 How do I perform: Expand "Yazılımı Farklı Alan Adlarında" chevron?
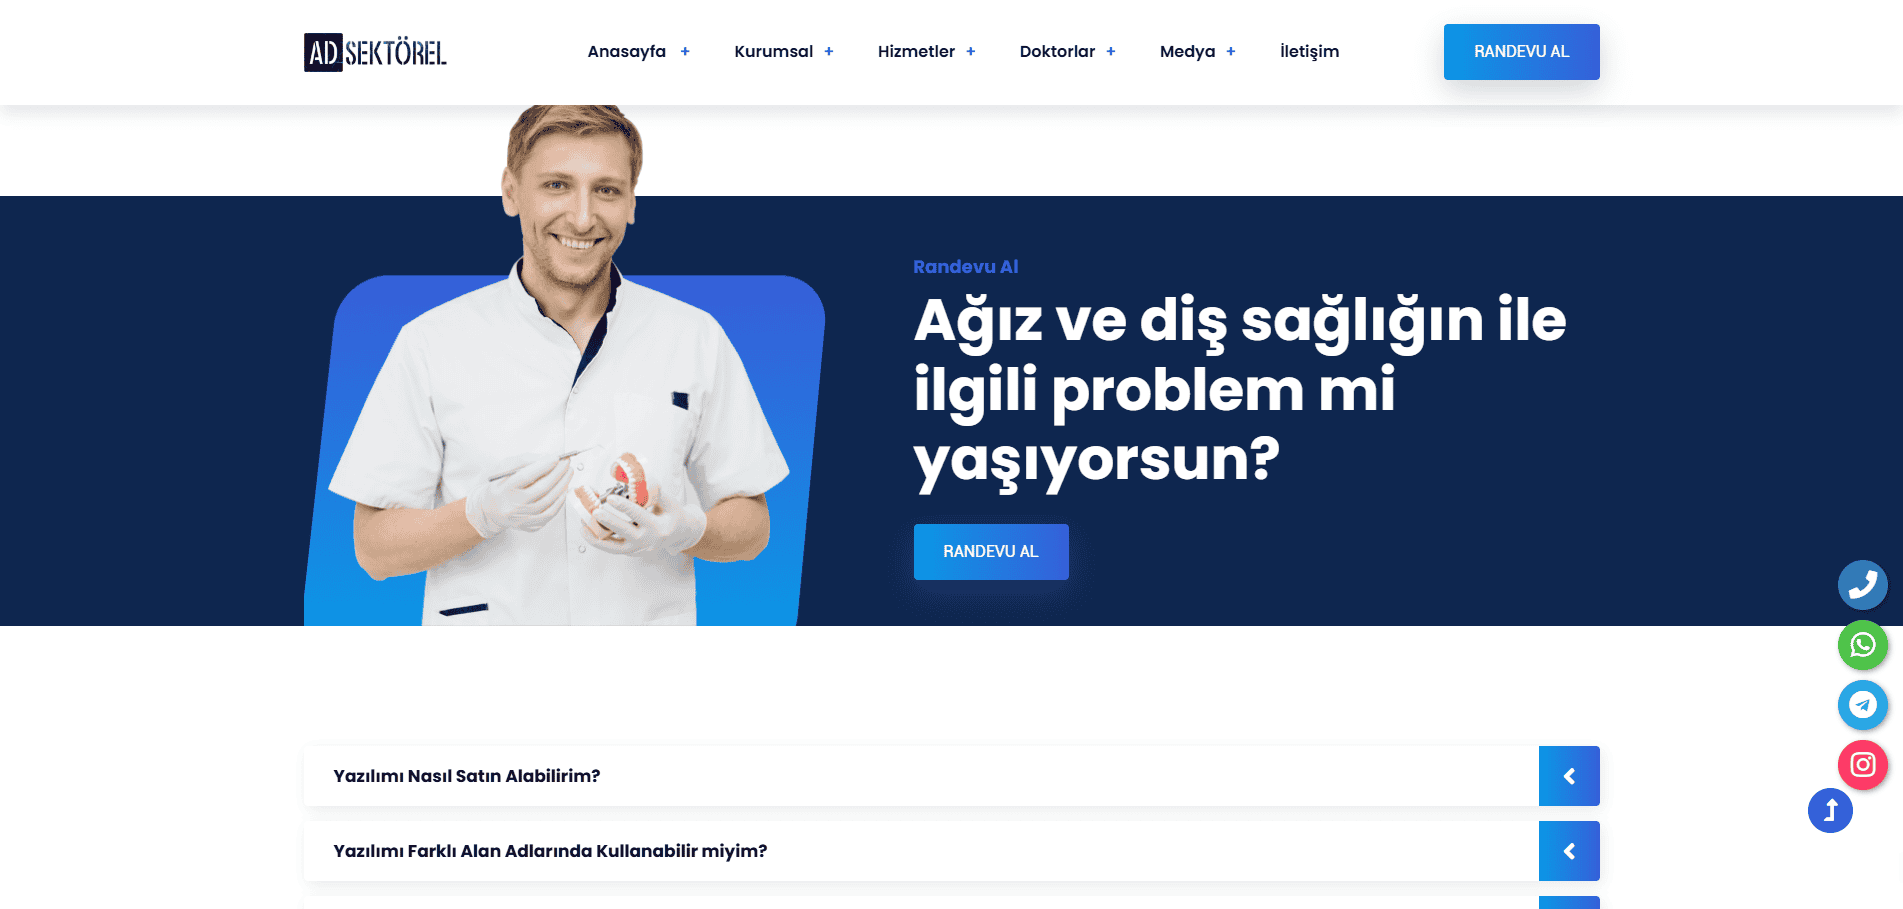click(1569, 851)
